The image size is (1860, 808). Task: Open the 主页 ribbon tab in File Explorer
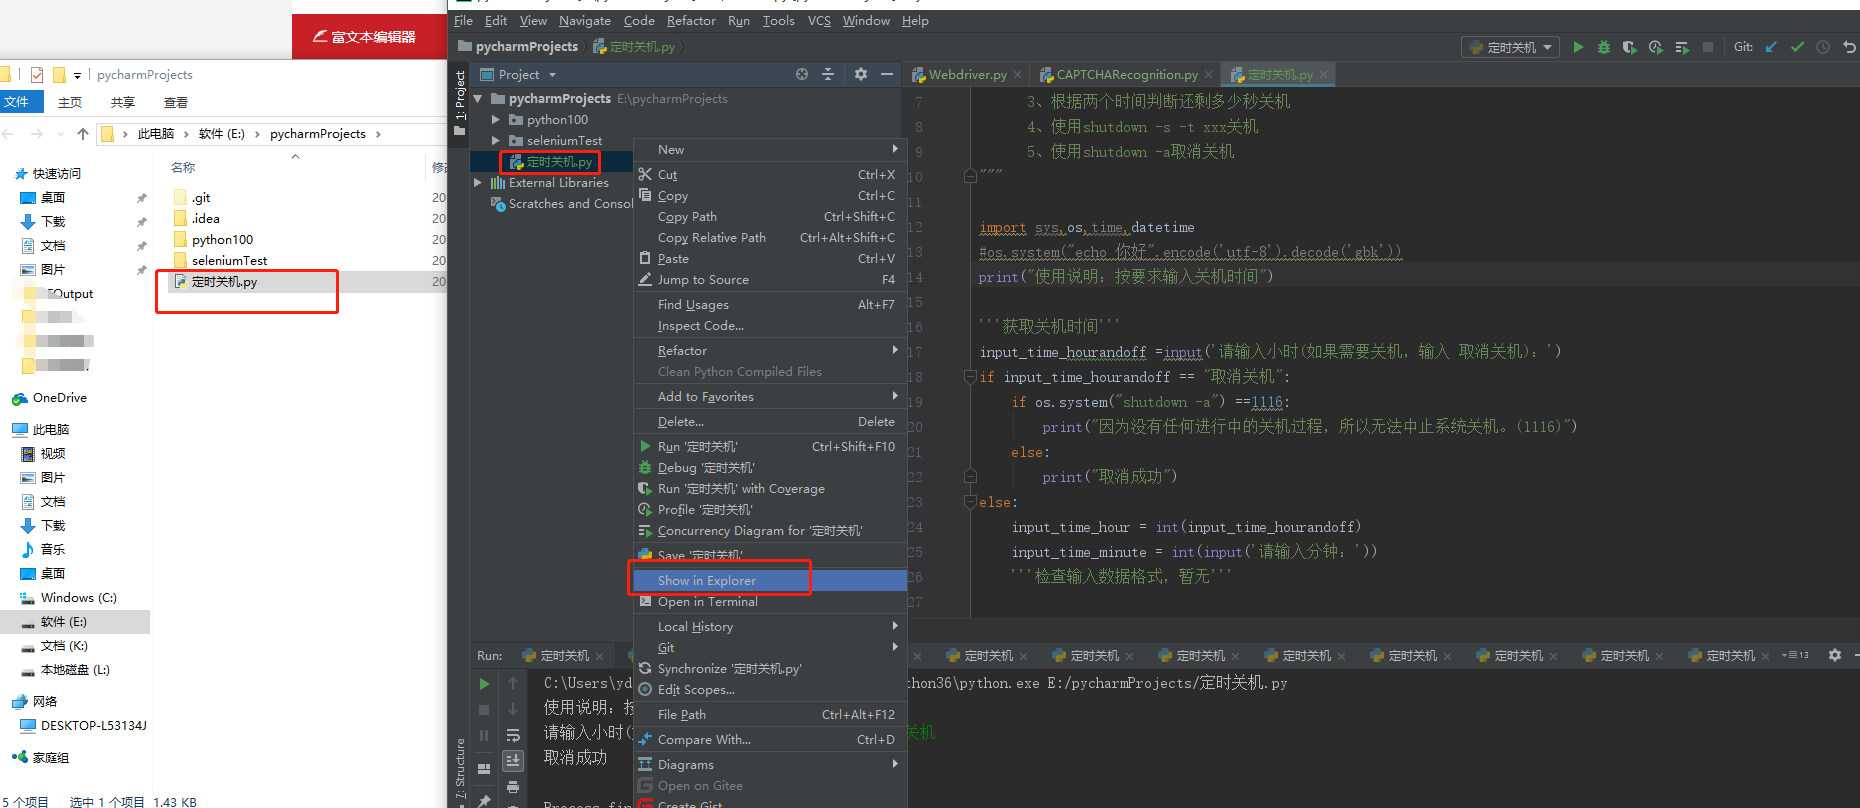pyautogui.click(x=70, y=102)
